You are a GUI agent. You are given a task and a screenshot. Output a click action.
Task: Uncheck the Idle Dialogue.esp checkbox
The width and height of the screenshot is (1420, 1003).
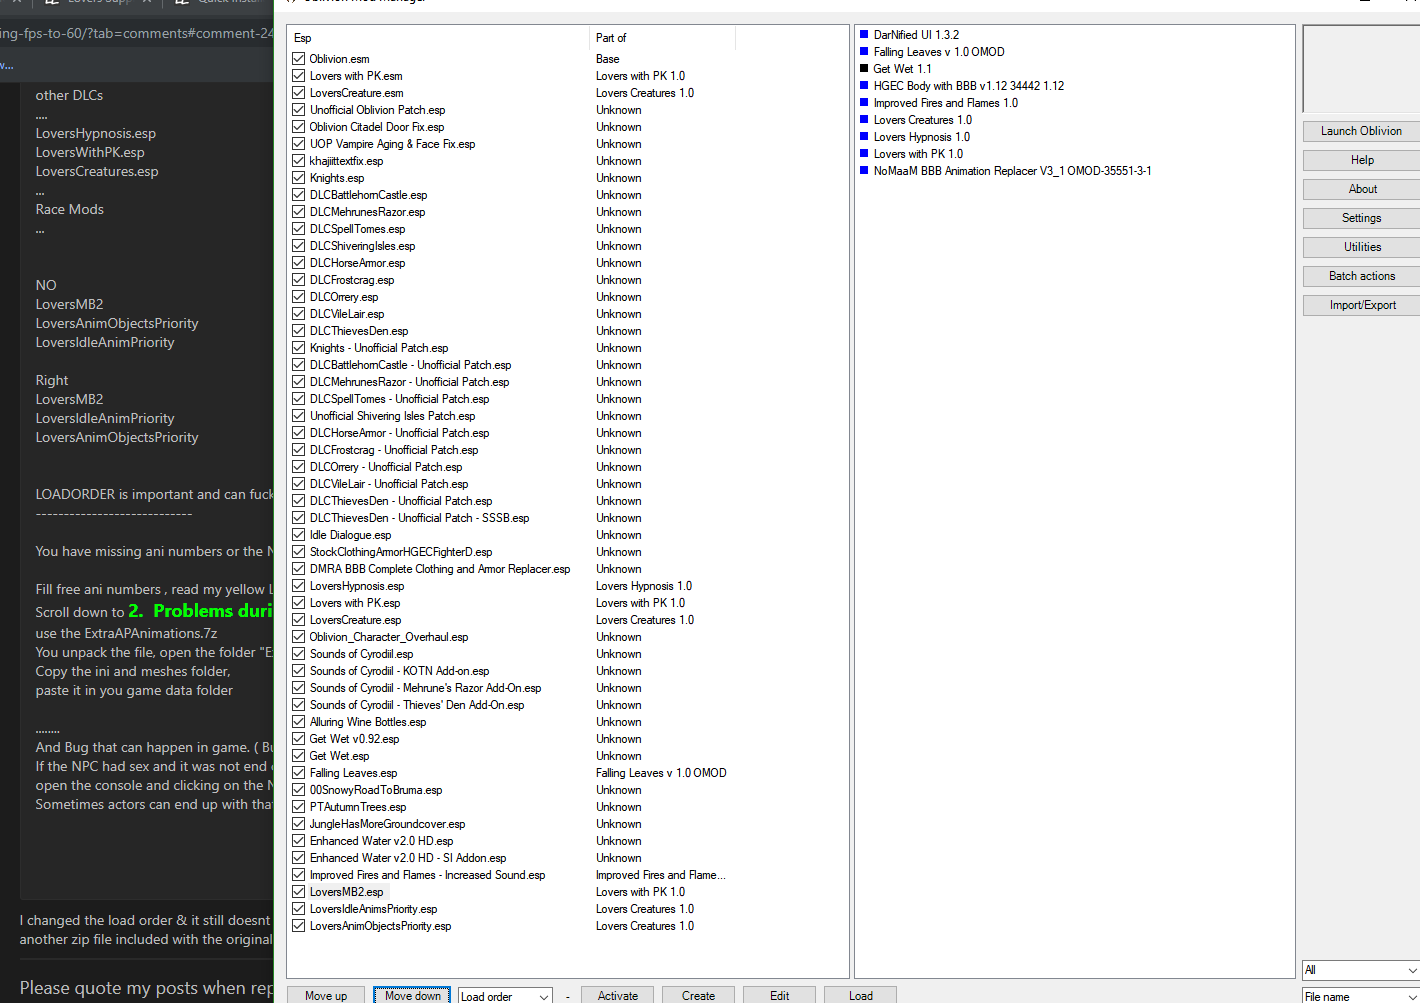coord(299,535)
